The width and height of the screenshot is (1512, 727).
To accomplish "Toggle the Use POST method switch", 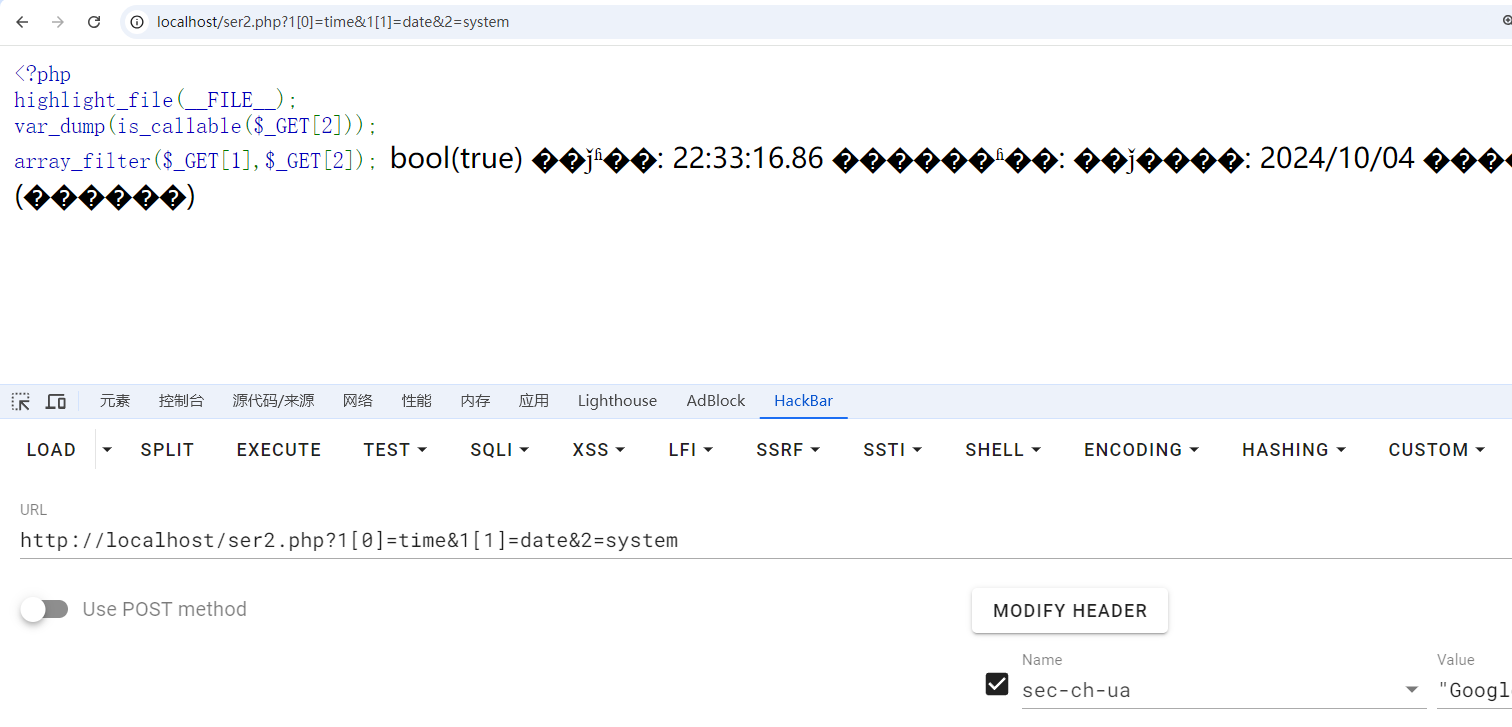I will (44, 609).
